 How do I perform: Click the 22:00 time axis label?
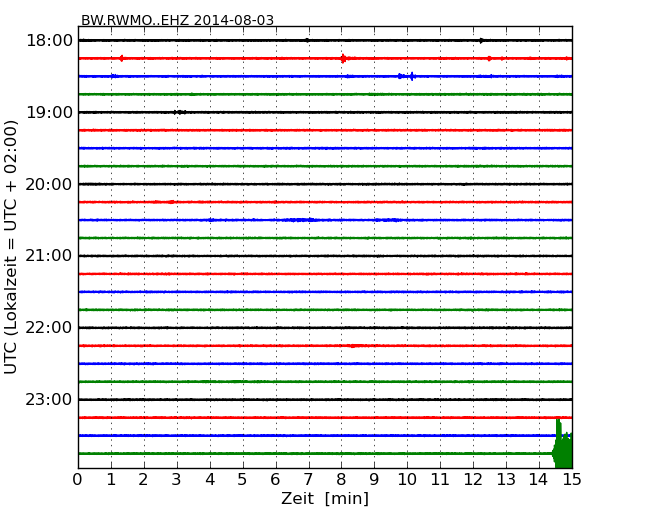49,328
